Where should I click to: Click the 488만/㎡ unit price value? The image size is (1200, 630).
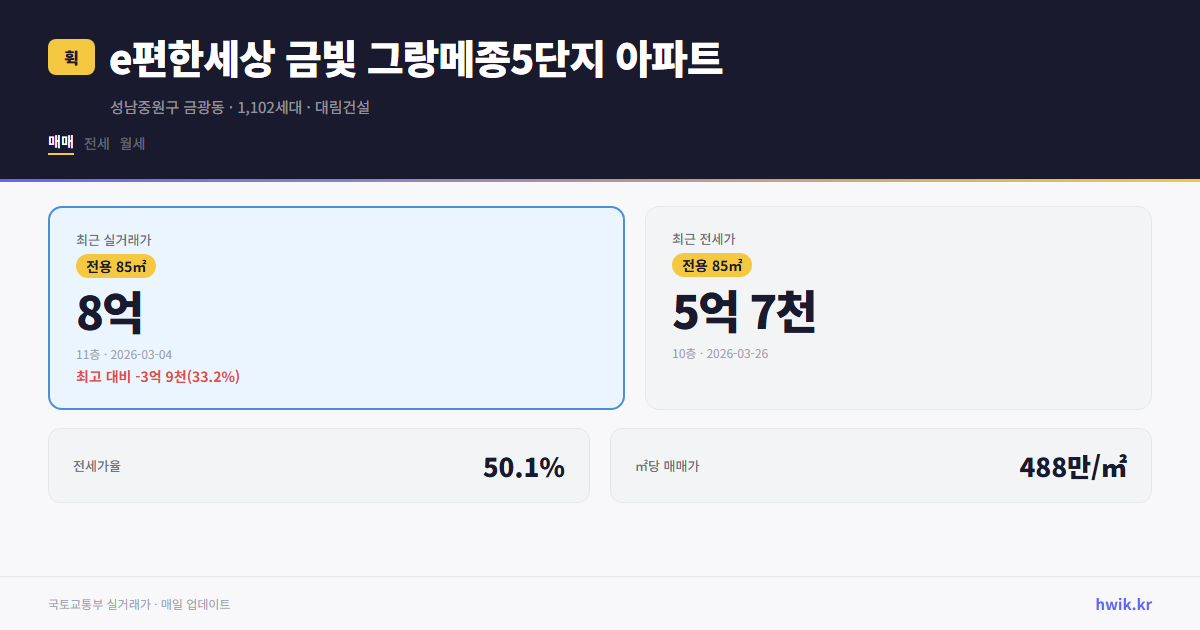(x=1073, y=465)
